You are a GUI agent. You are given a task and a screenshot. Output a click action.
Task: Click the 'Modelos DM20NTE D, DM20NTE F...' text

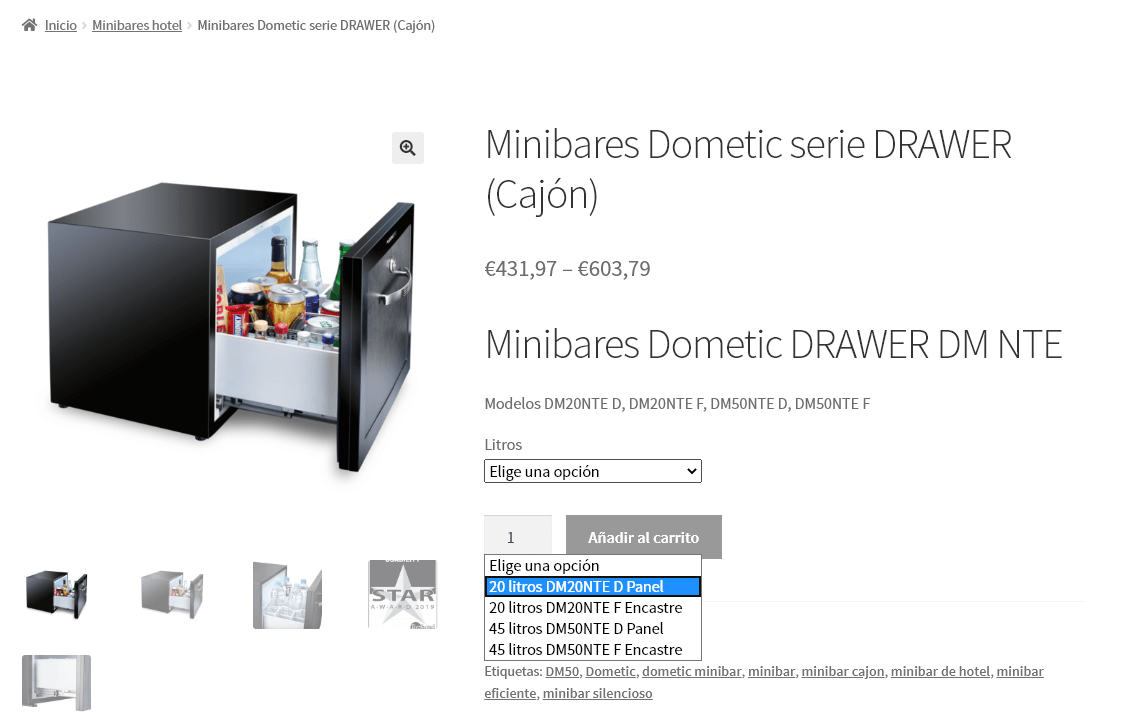tap(677, 404)
